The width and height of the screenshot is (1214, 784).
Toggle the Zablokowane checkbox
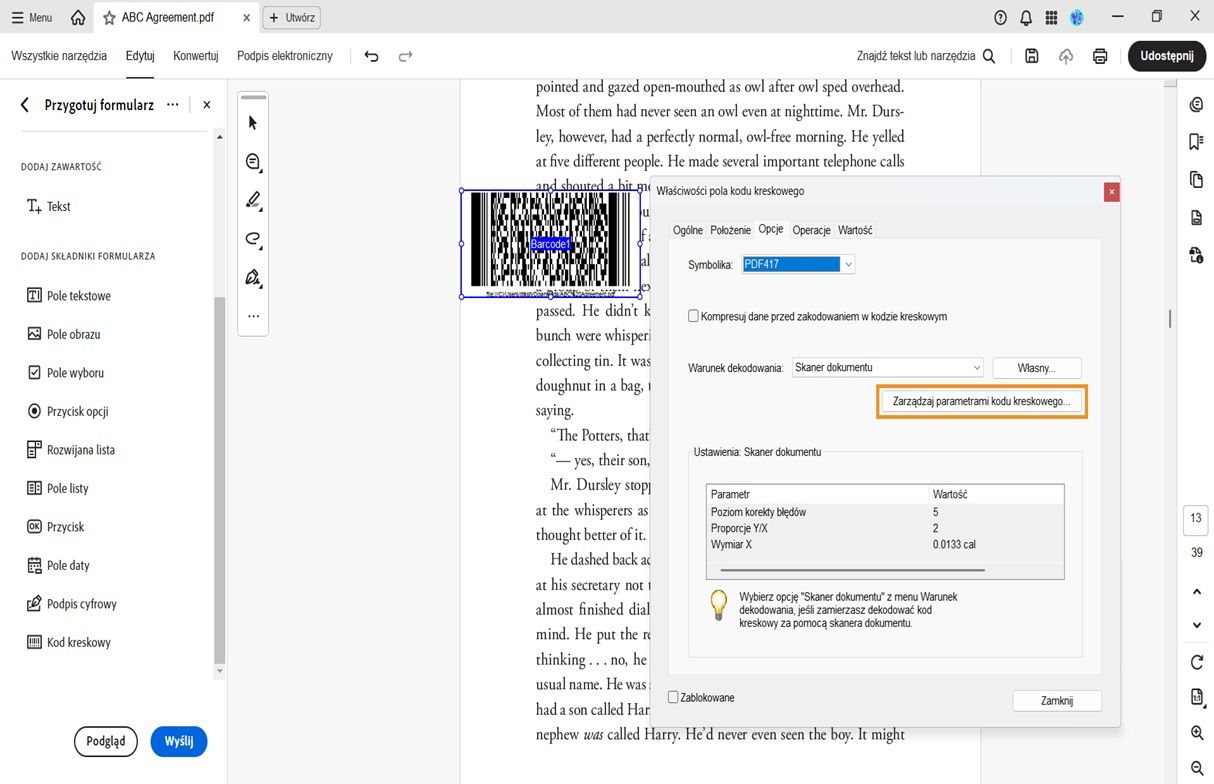click(673, 697)
